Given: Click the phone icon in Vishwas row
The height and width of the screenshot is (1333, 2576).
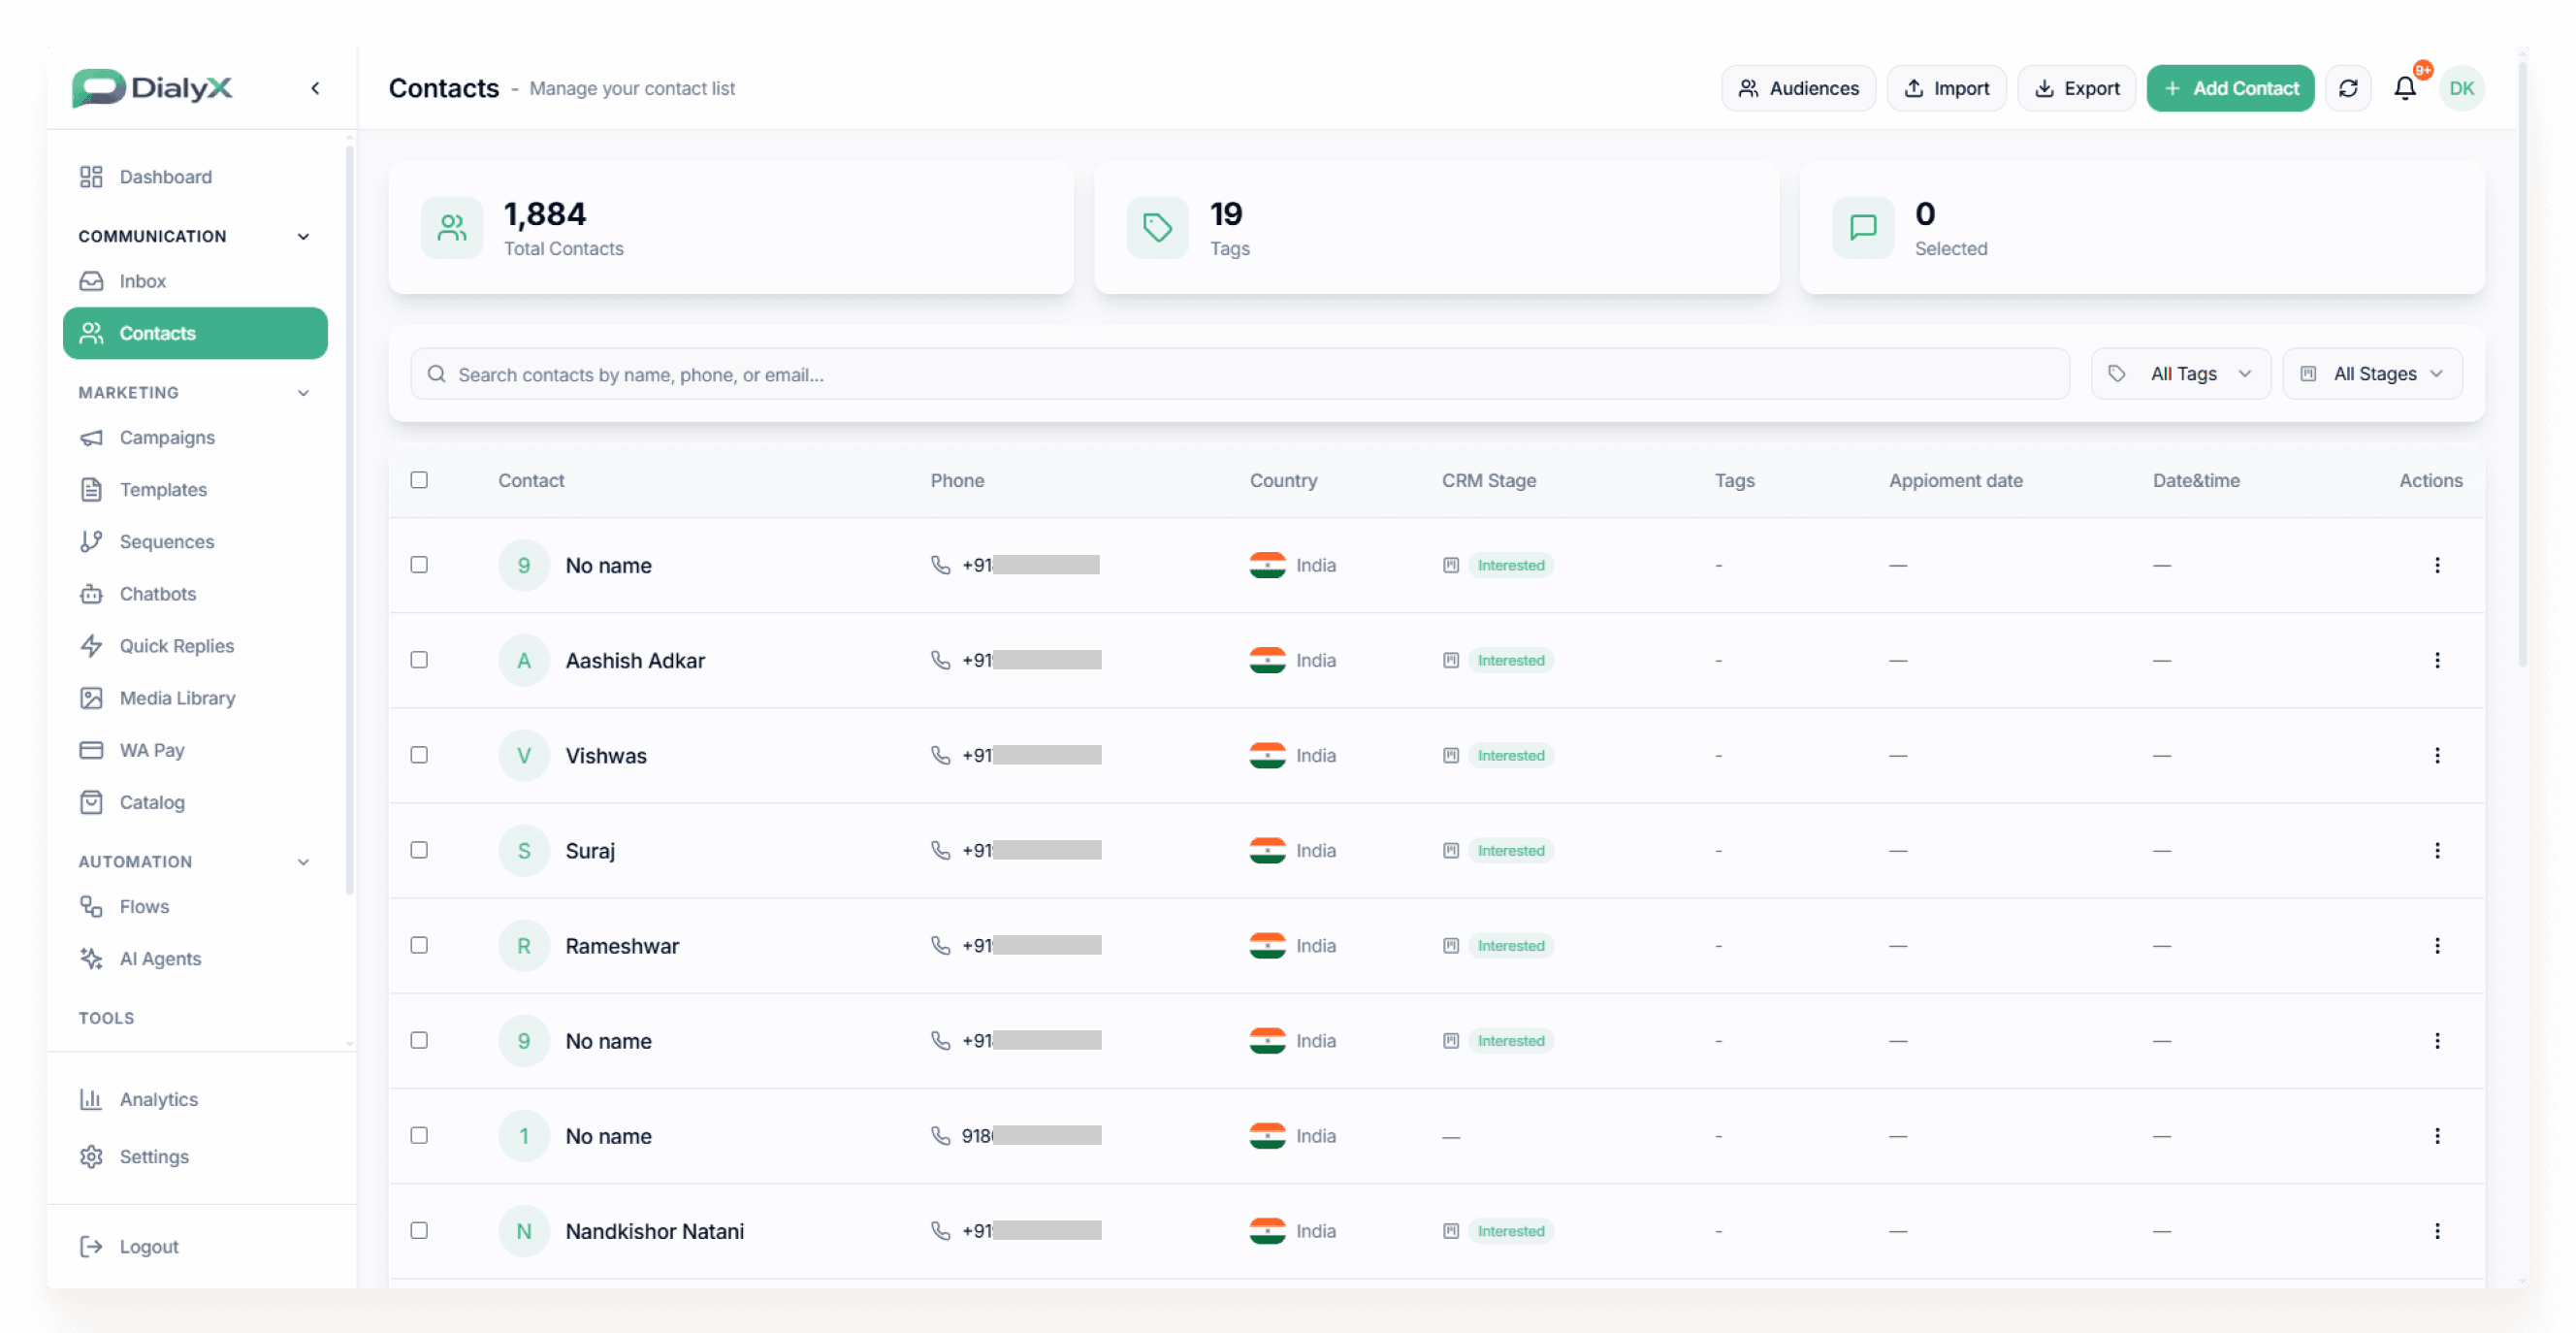Looking at the screenshot, I should [x=940, y=755].
